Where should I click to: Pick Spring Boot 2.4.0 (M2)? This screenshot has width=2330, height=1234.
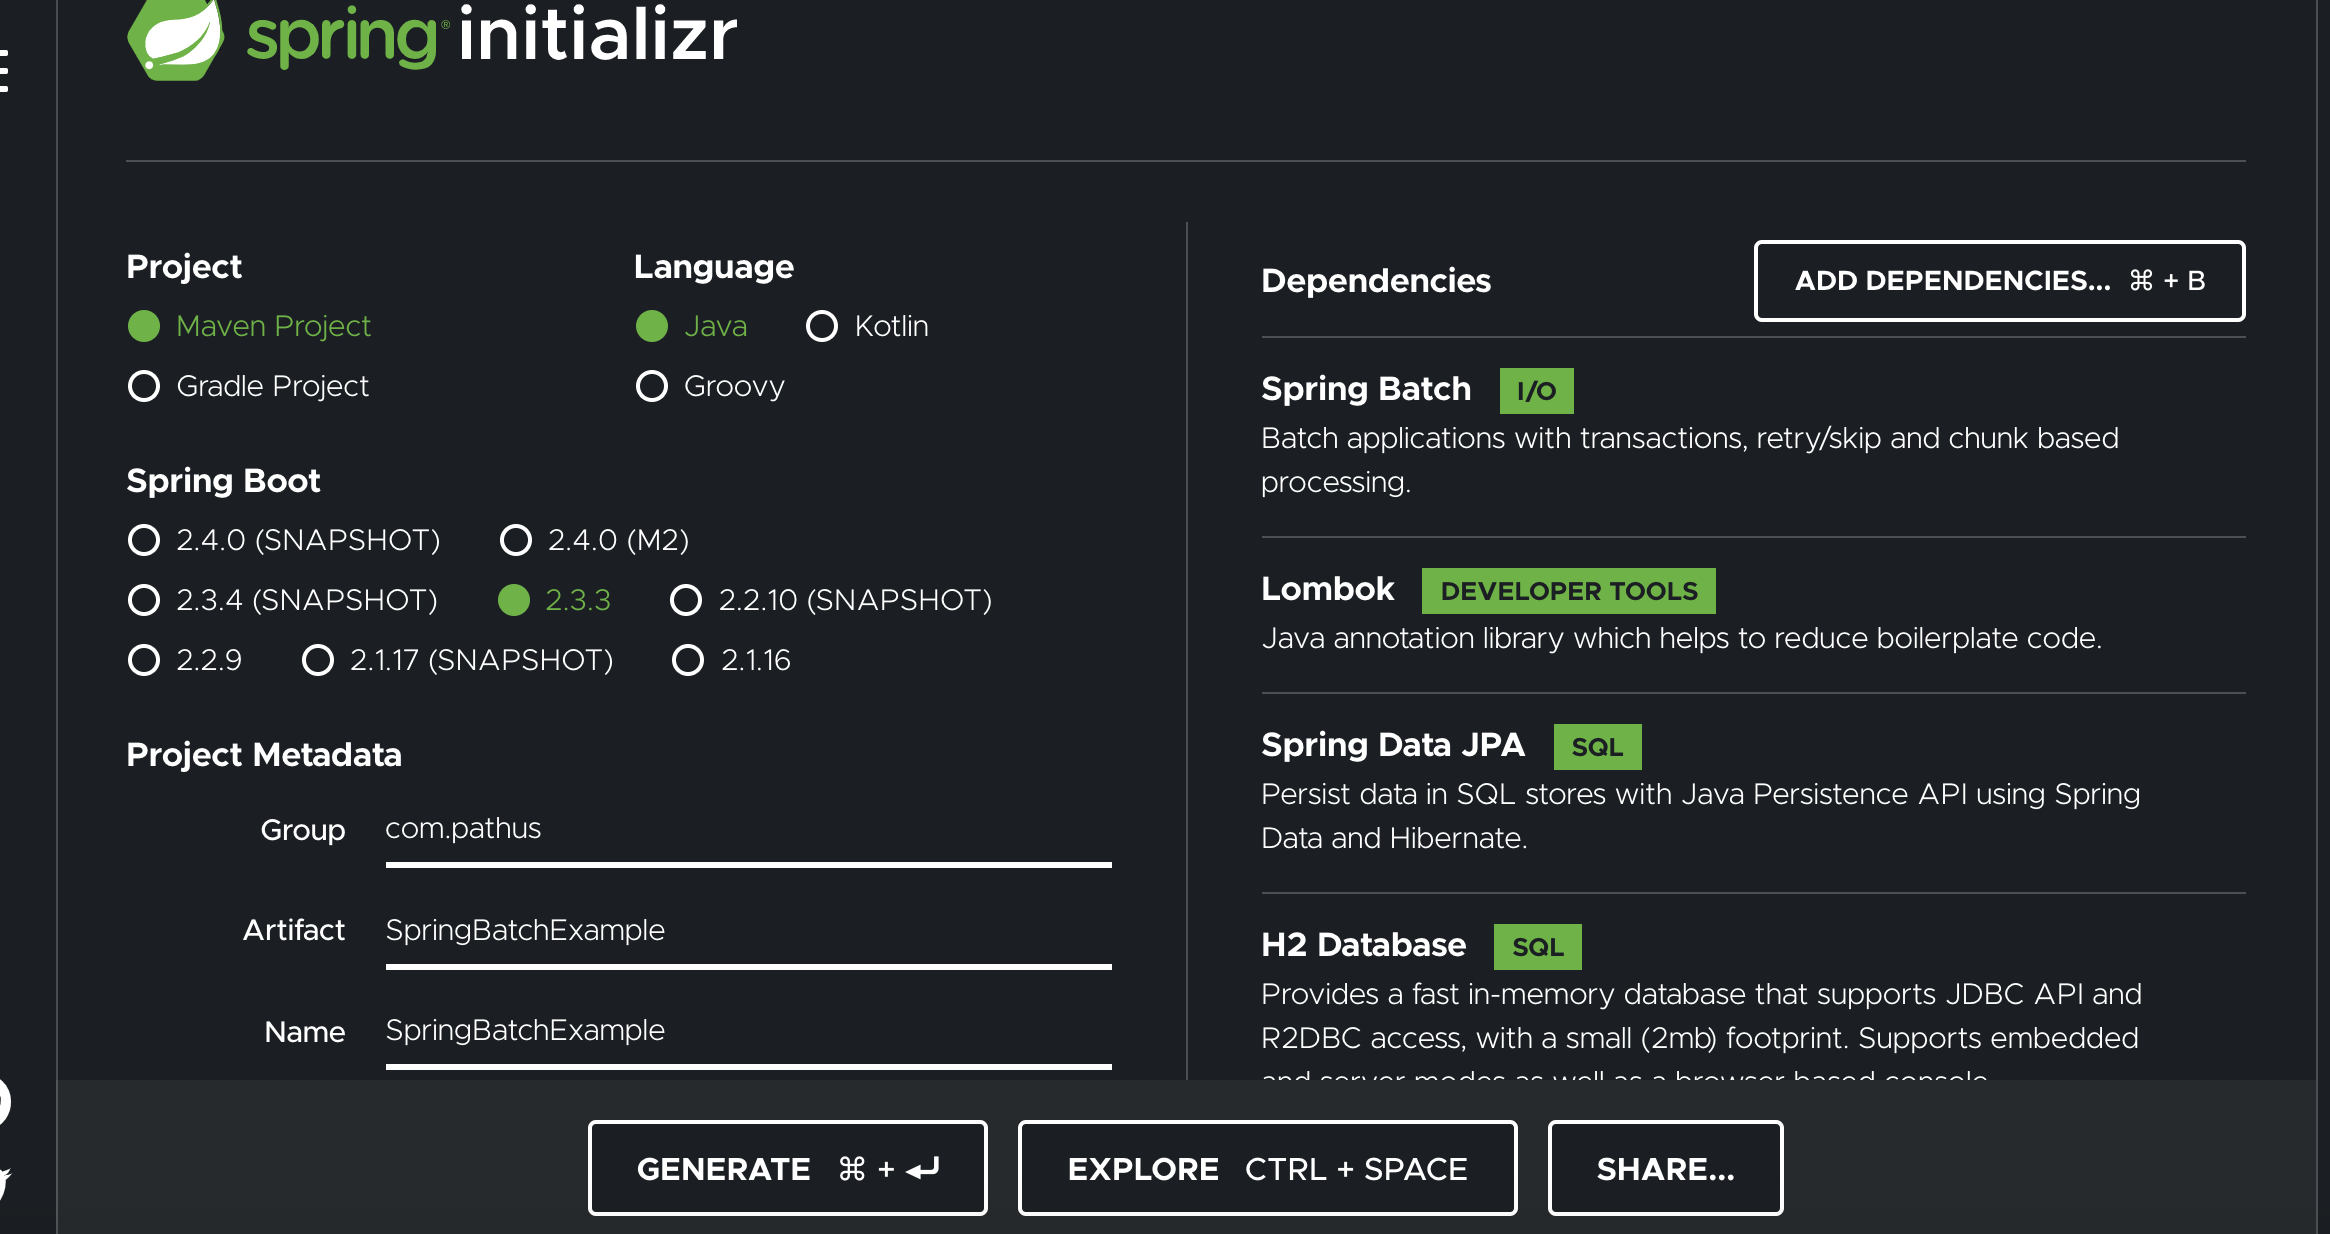516,540
